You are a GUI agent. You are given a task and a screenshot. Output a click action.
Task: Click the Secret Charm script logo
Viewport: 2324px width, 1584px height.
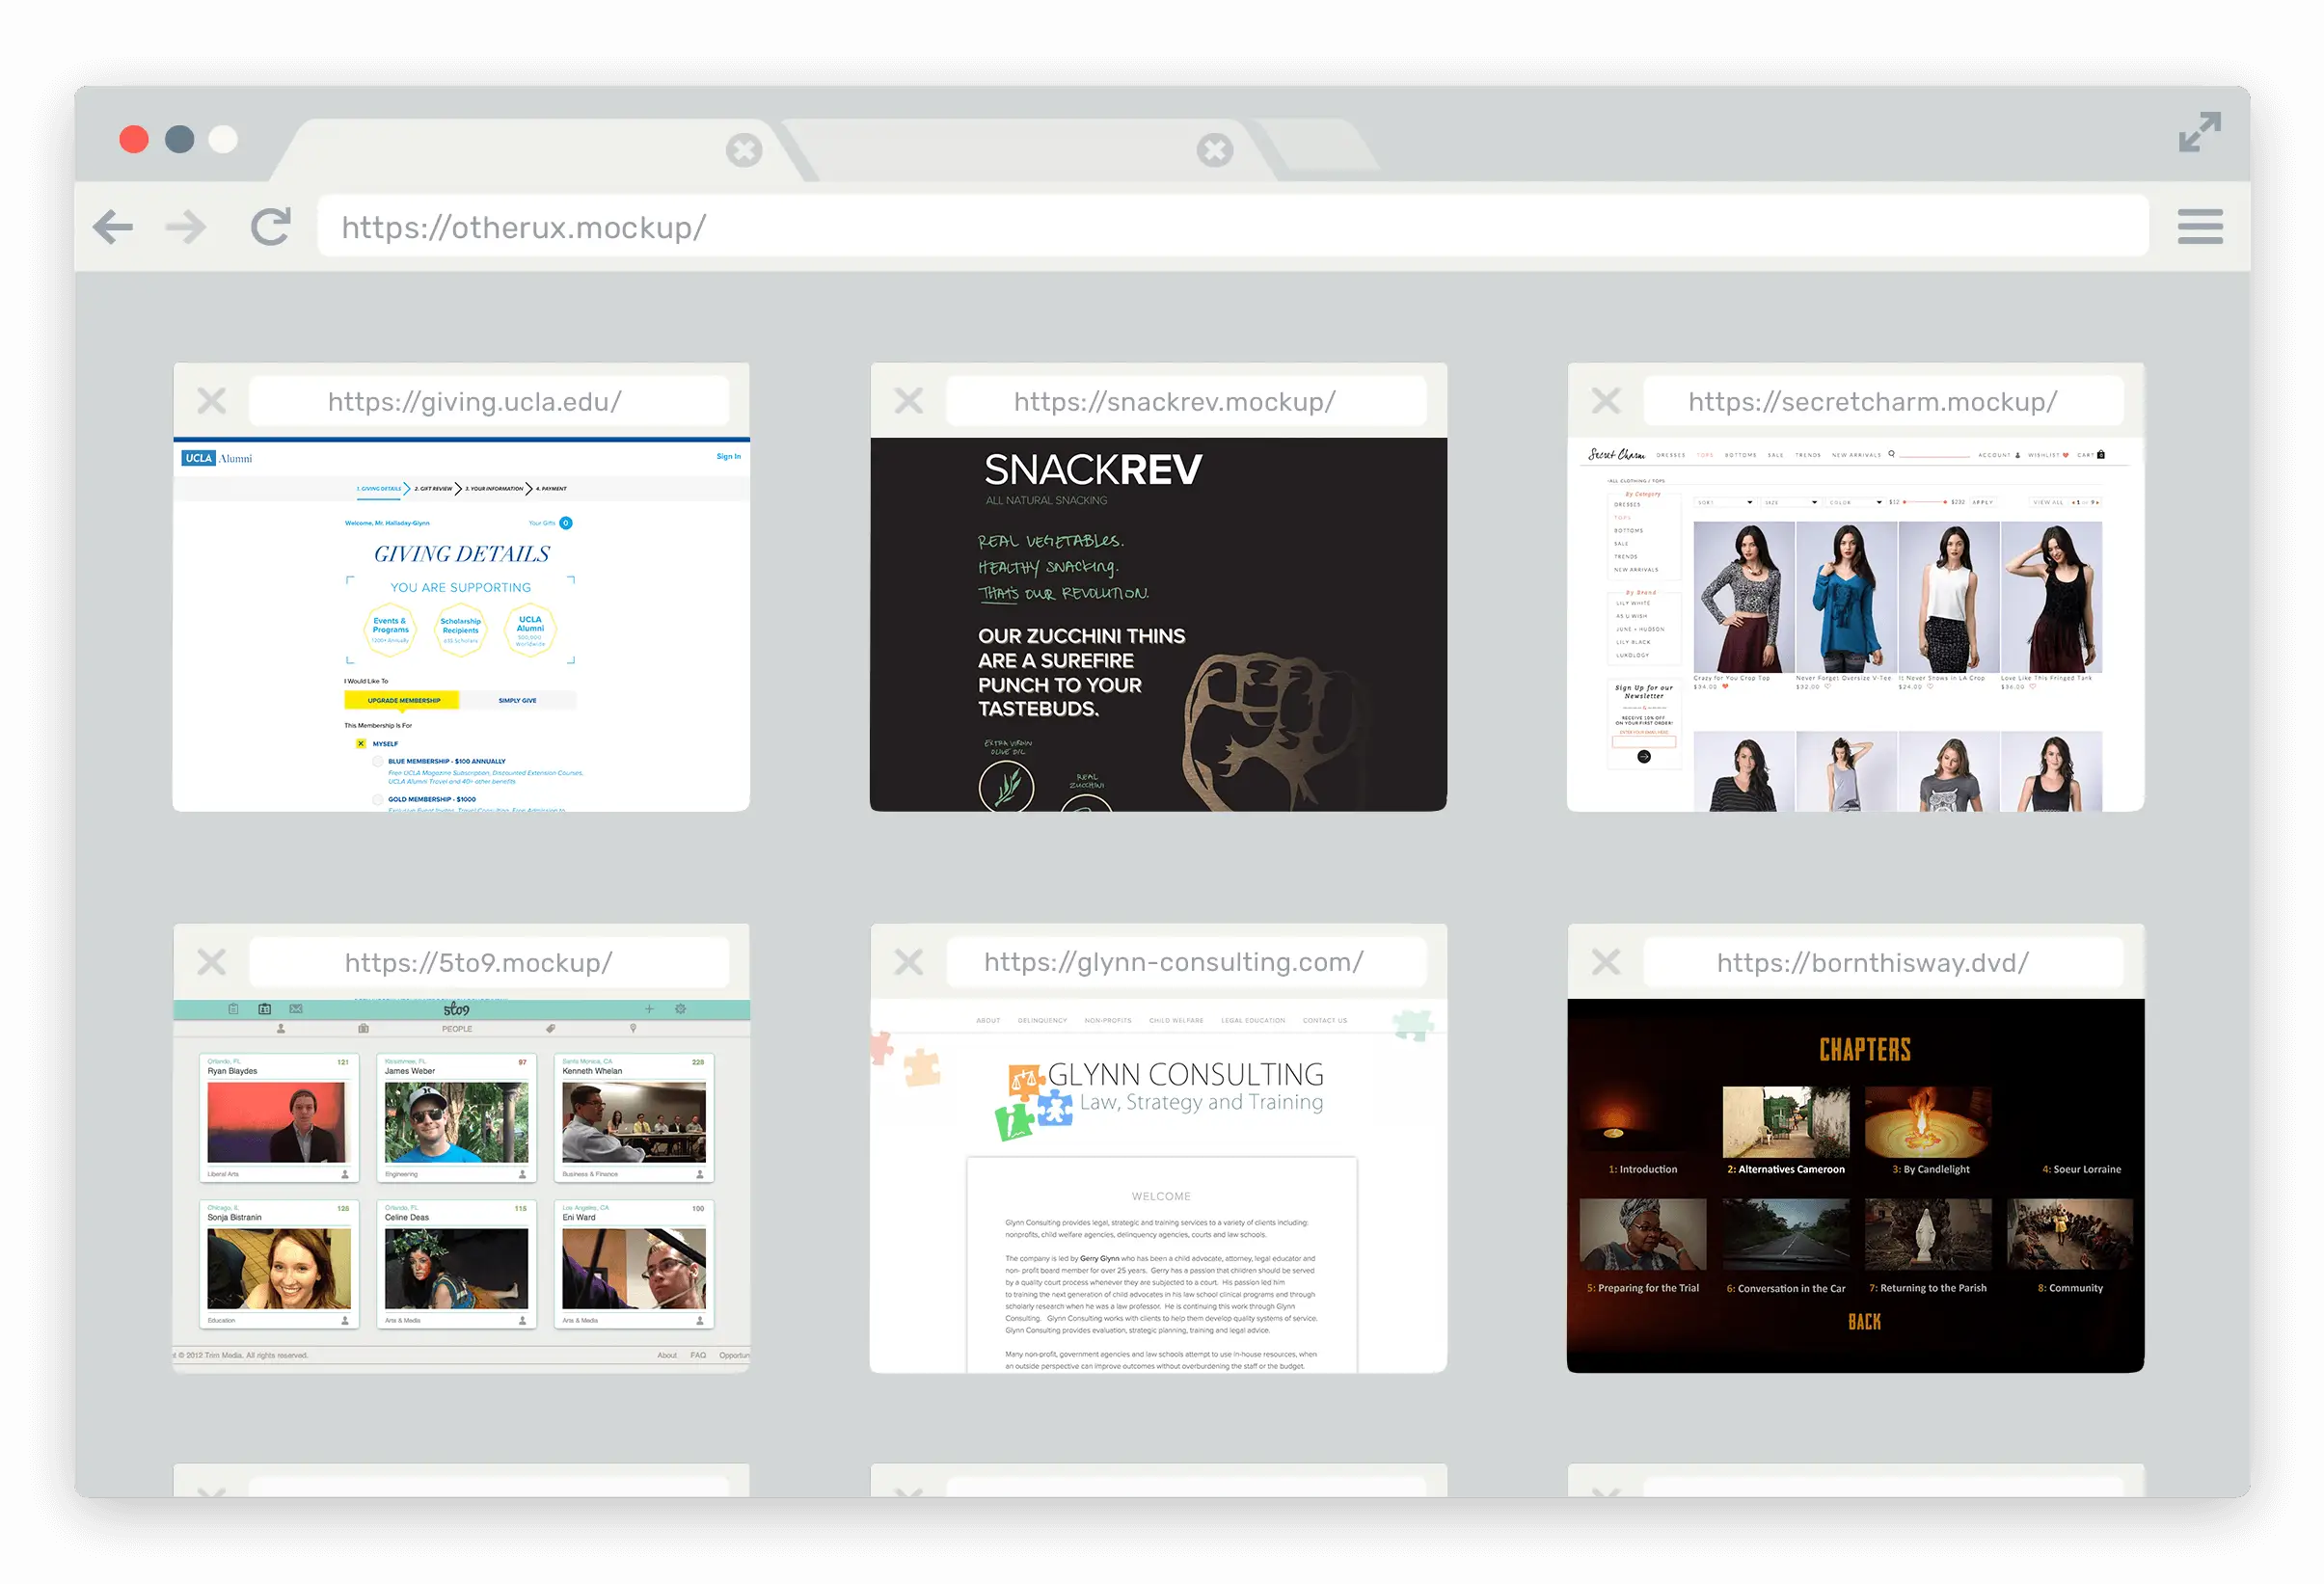click(x=1616, y=455)
